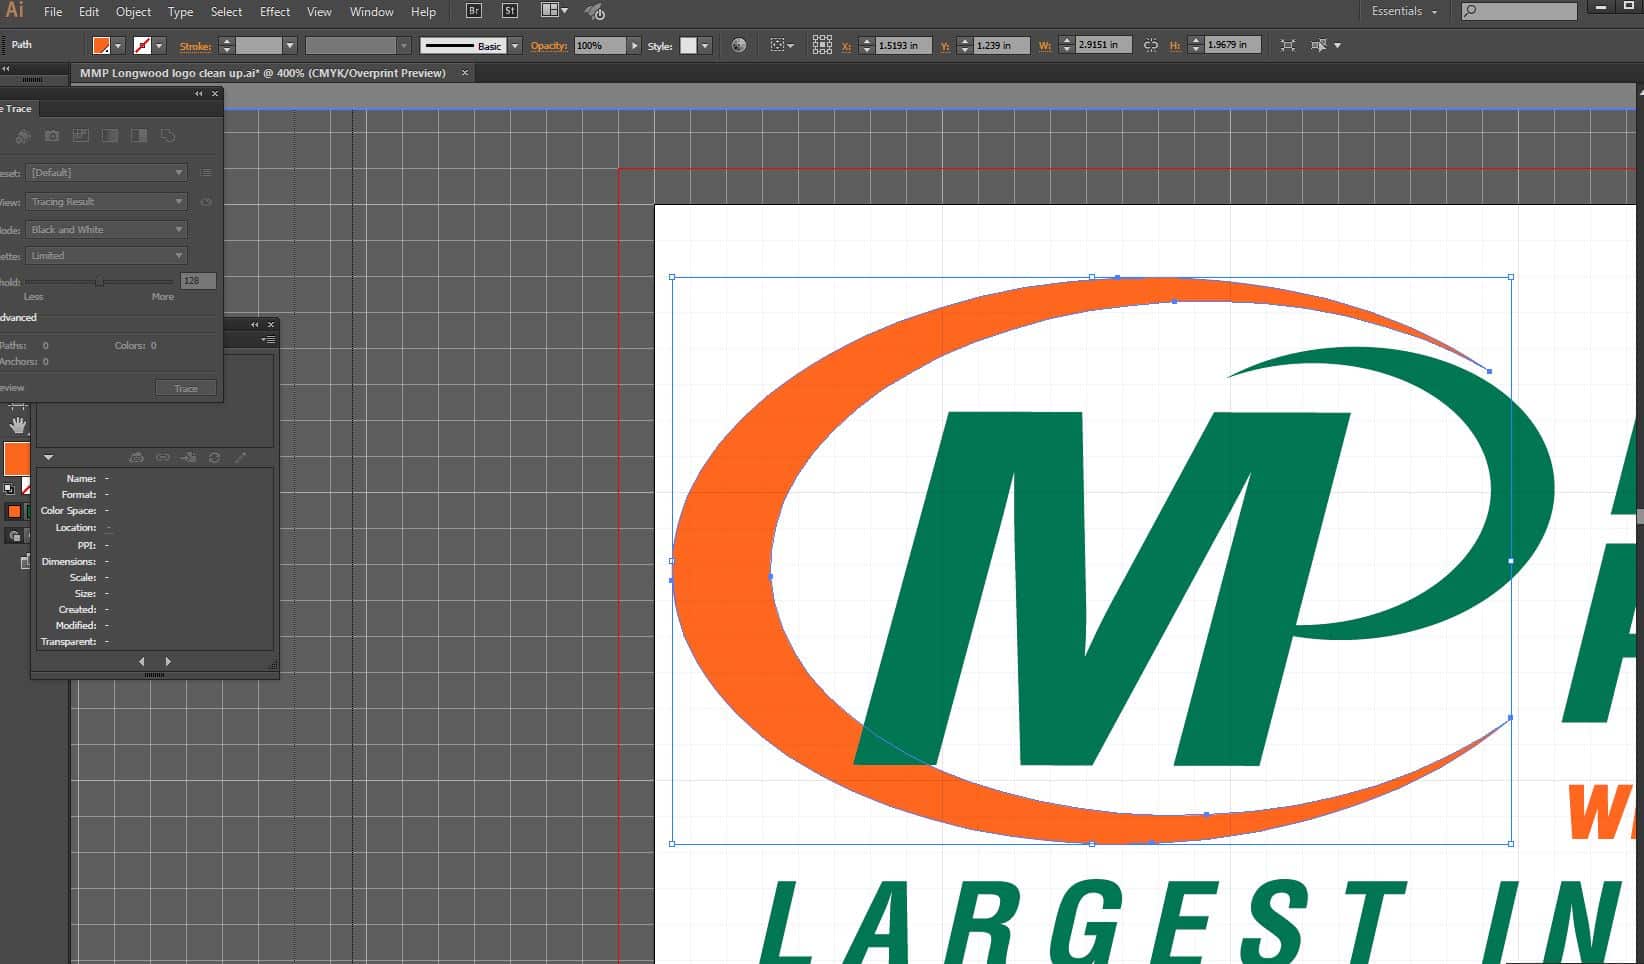Show next link with right arrow

point(168,662)
